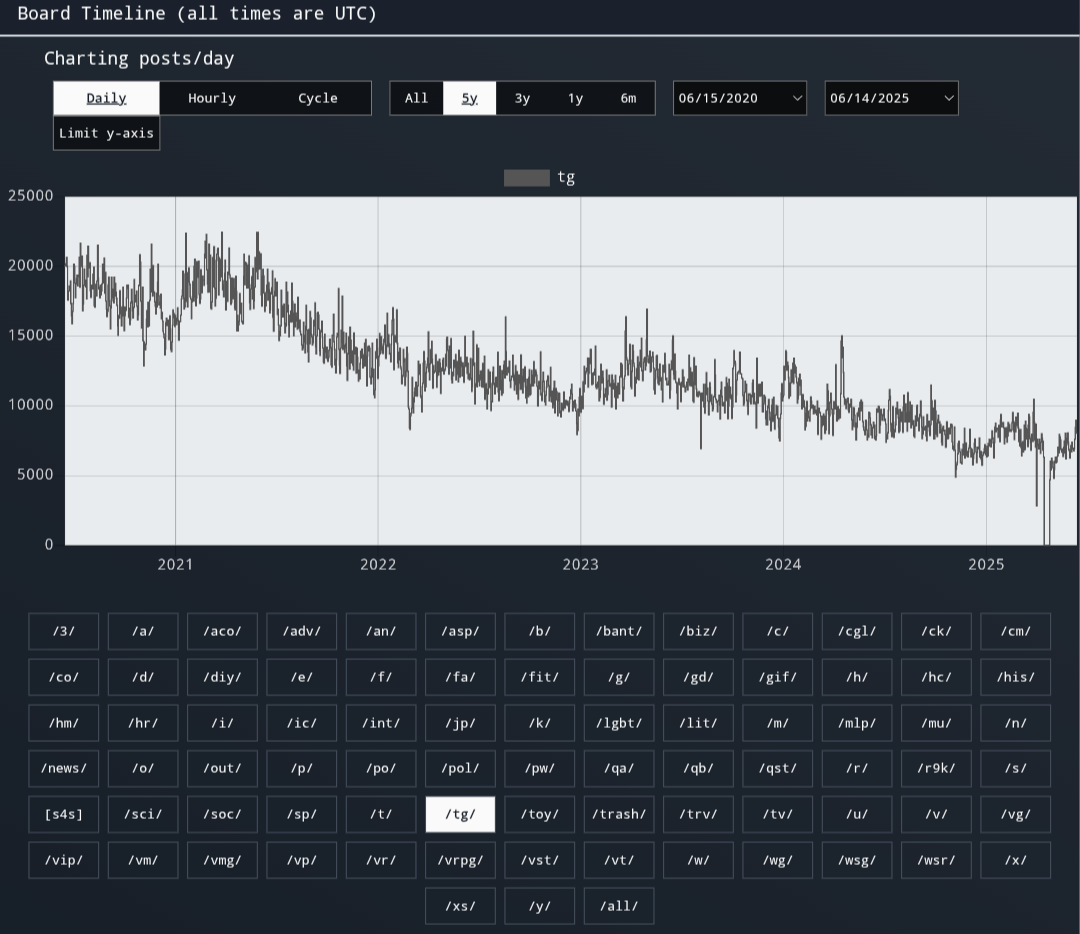Image resolution: width=1080 pixels, height=934 pixels.
Task: Select the Daily chart mode
Action: (106, 98)
